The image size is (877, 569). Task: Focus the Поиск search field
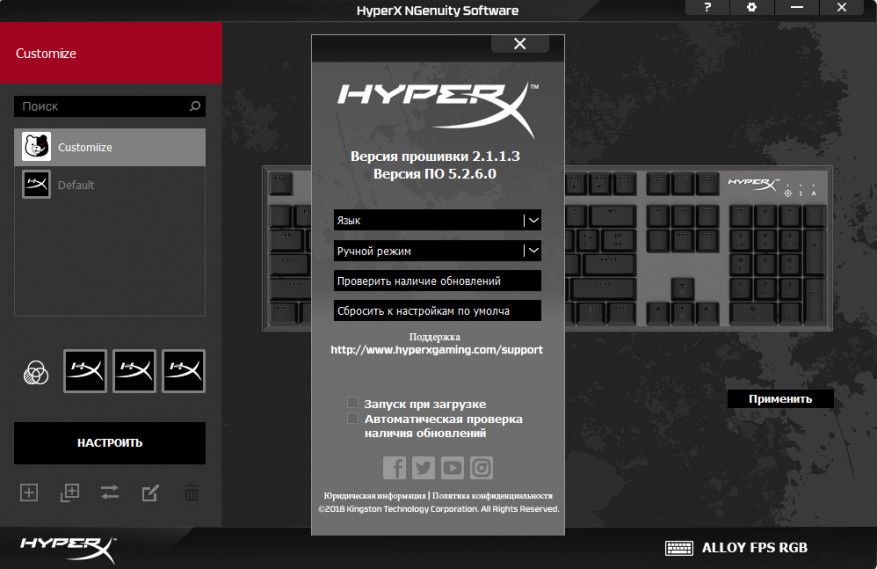[110, 106]
